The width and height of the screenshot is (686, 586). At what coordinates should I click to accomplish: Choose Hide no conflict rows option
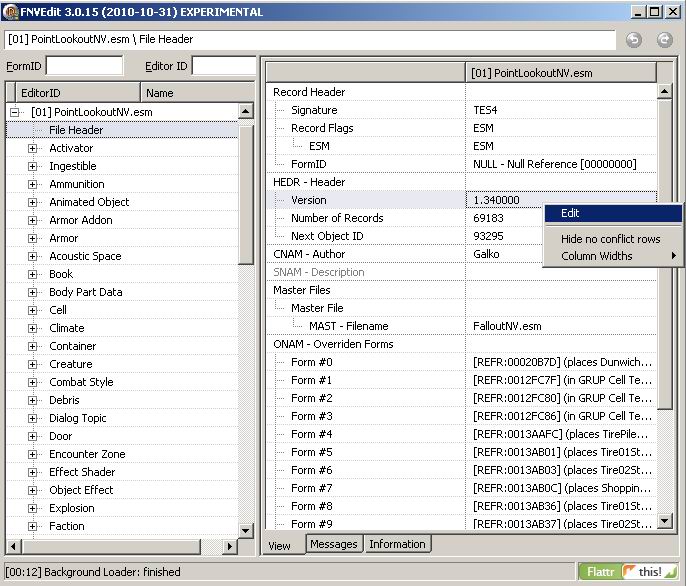610,239
